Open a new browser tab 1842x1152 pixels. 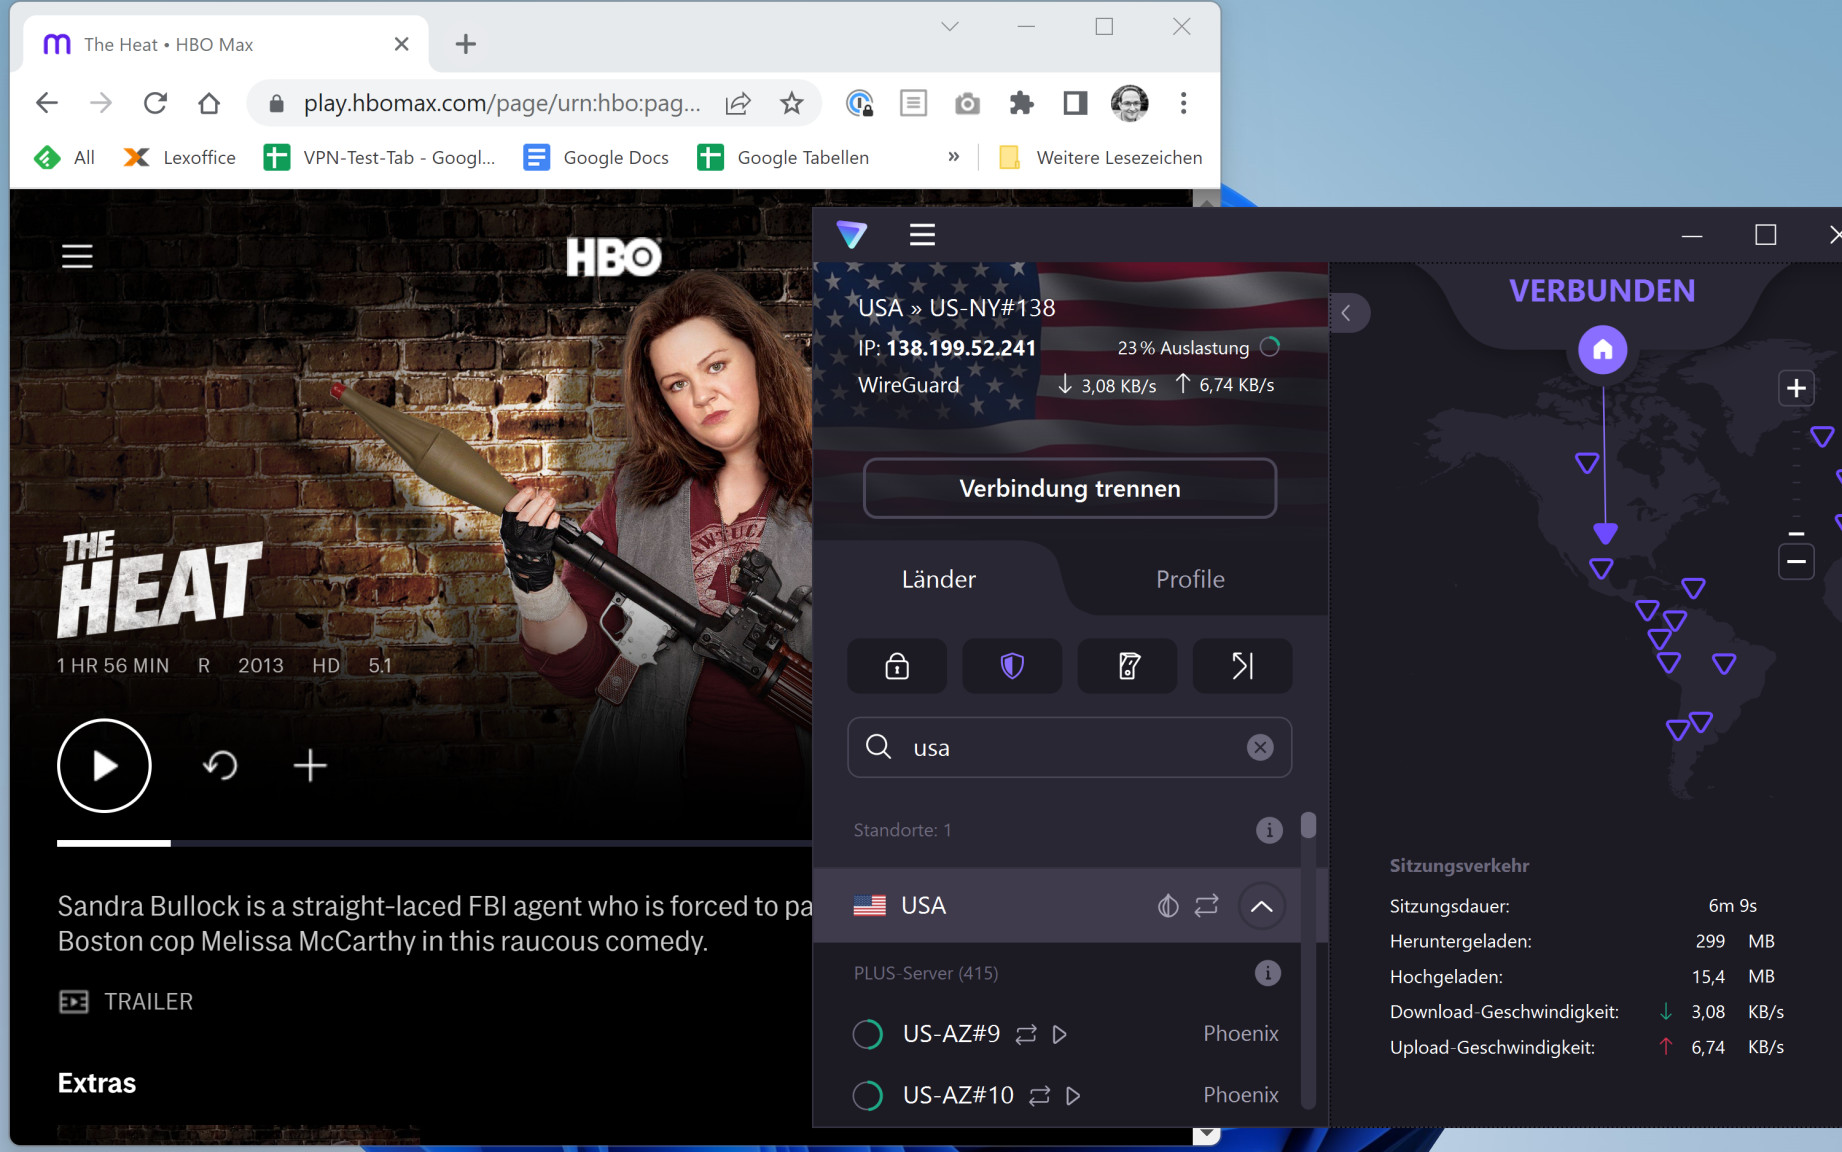(465, 44)
